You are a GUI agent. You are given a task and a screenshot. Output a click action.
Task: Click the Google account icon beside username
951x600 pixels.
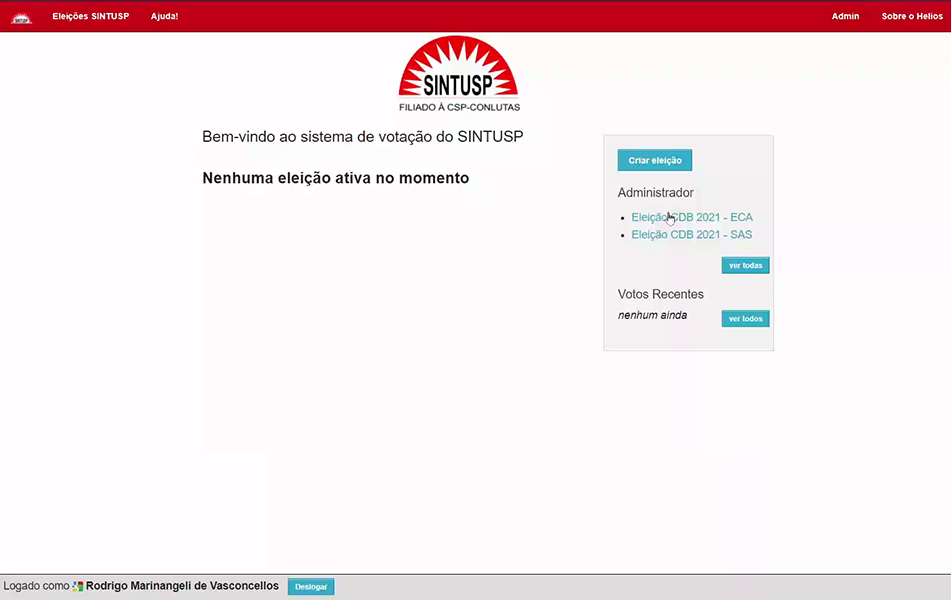coord(78,587)
